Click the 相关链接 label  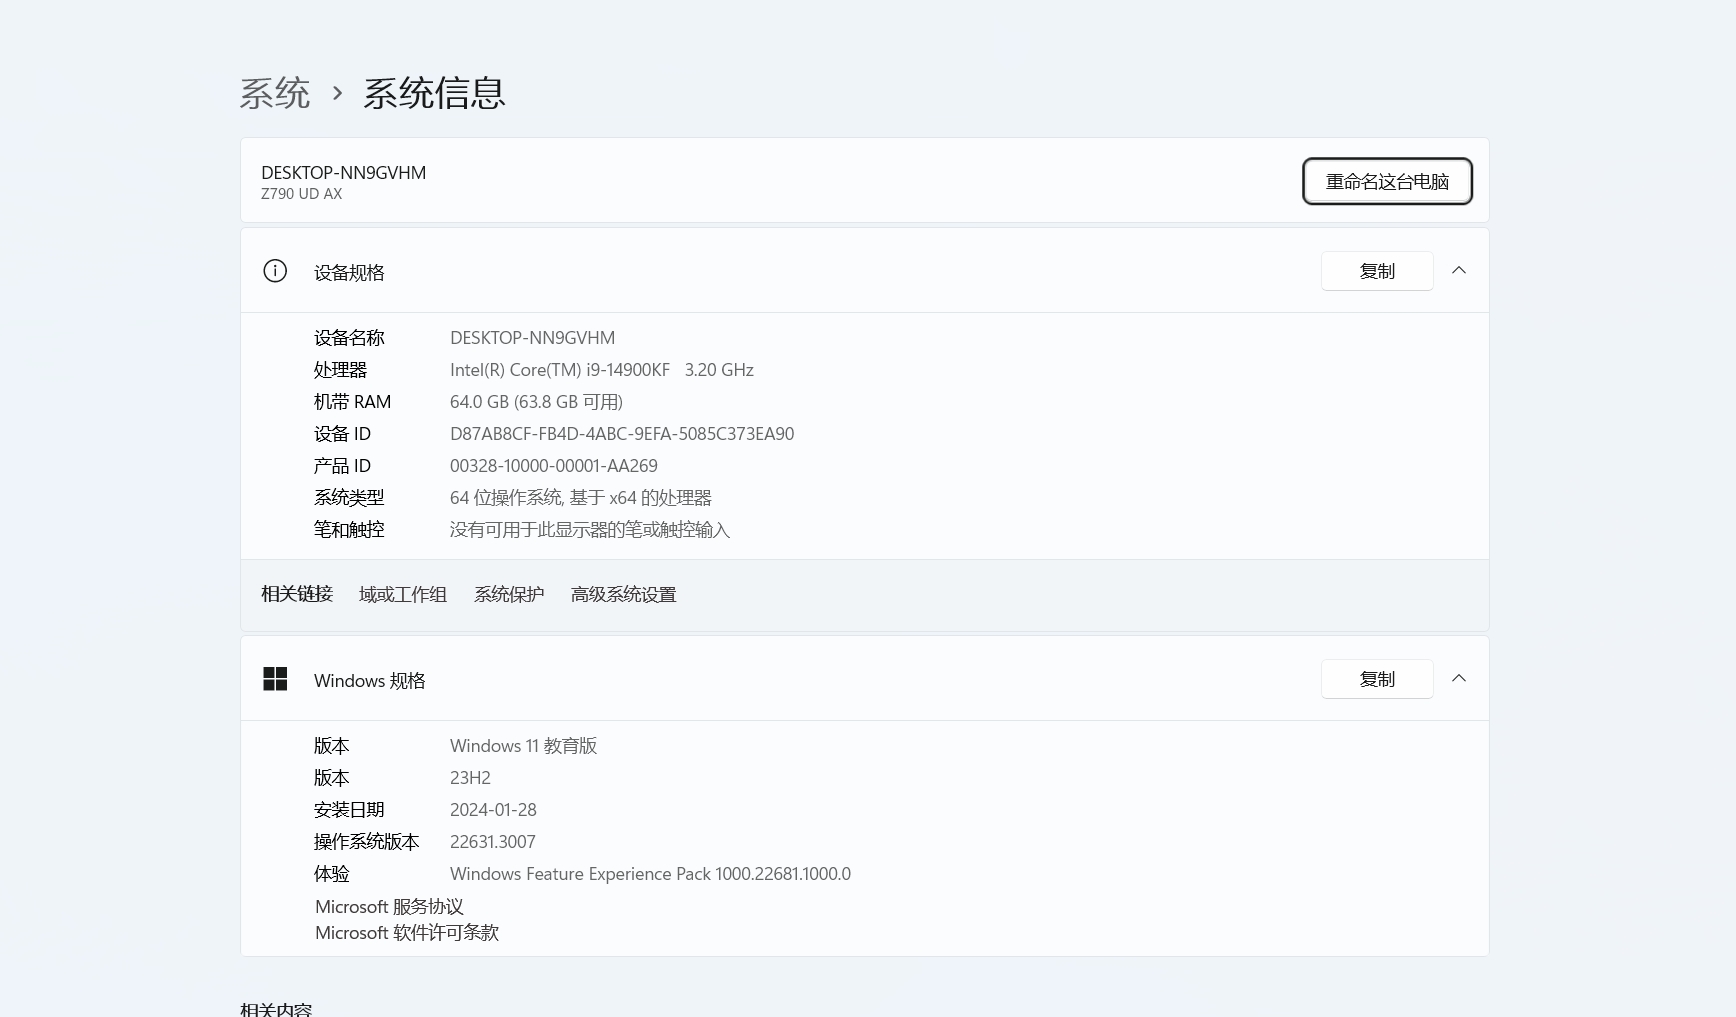[297, 594]
